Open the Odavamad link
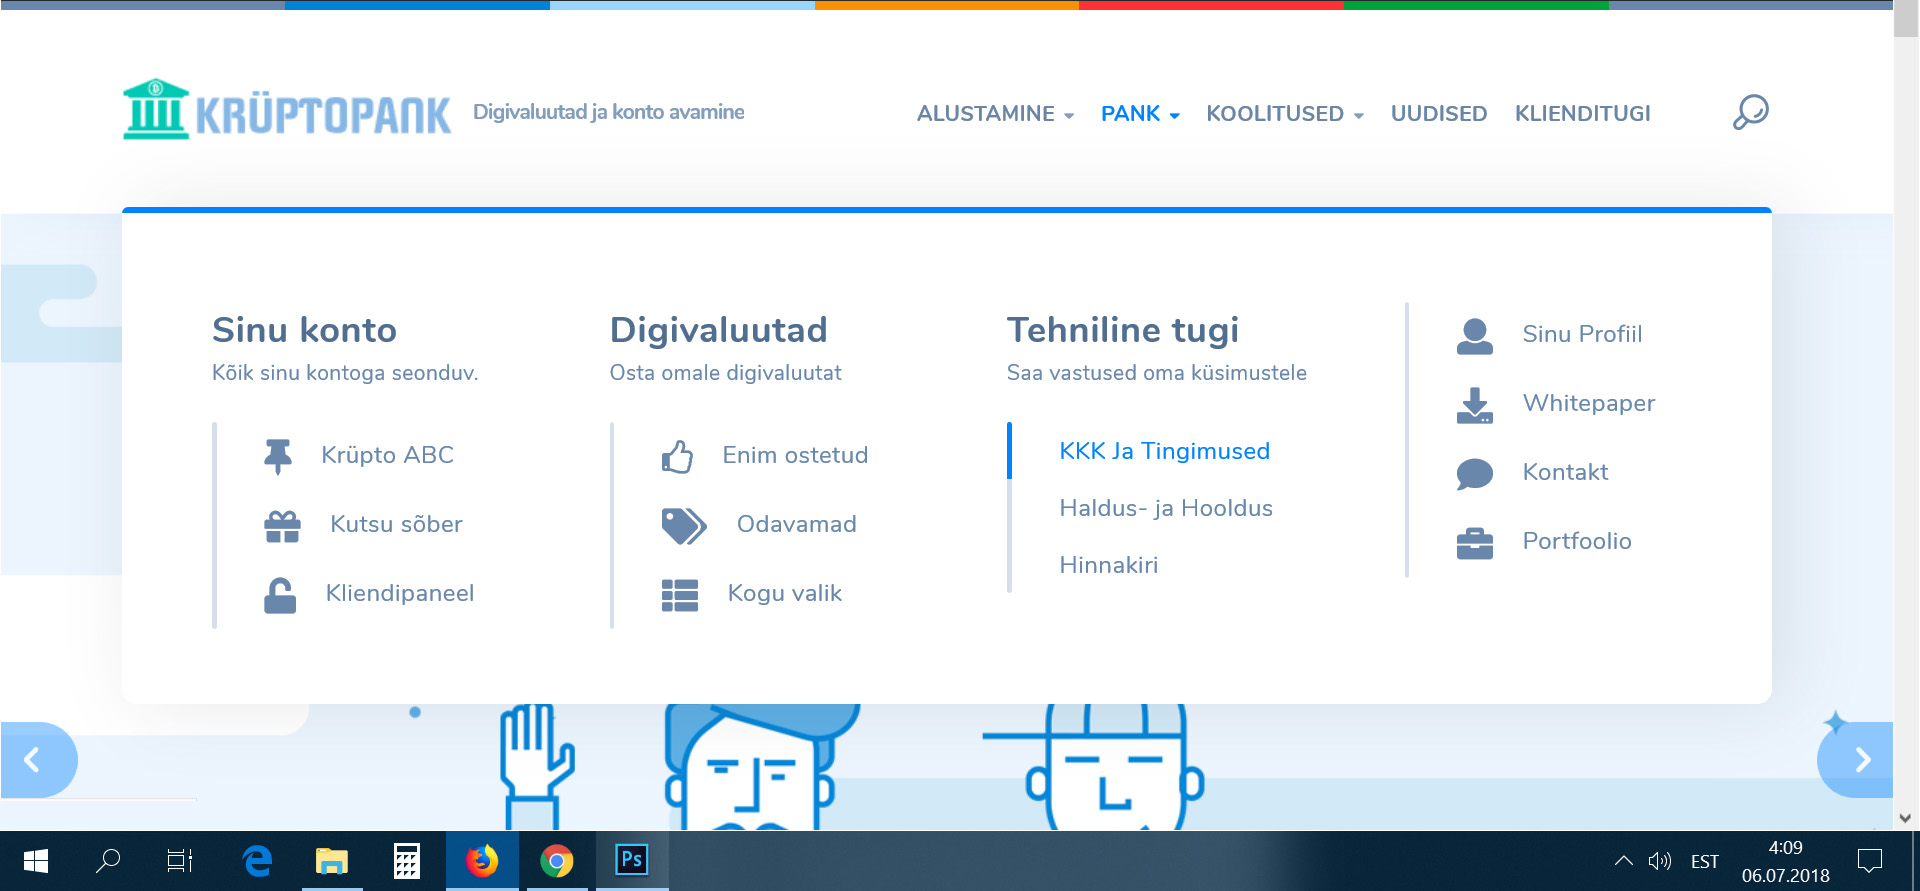 [796, 525]
